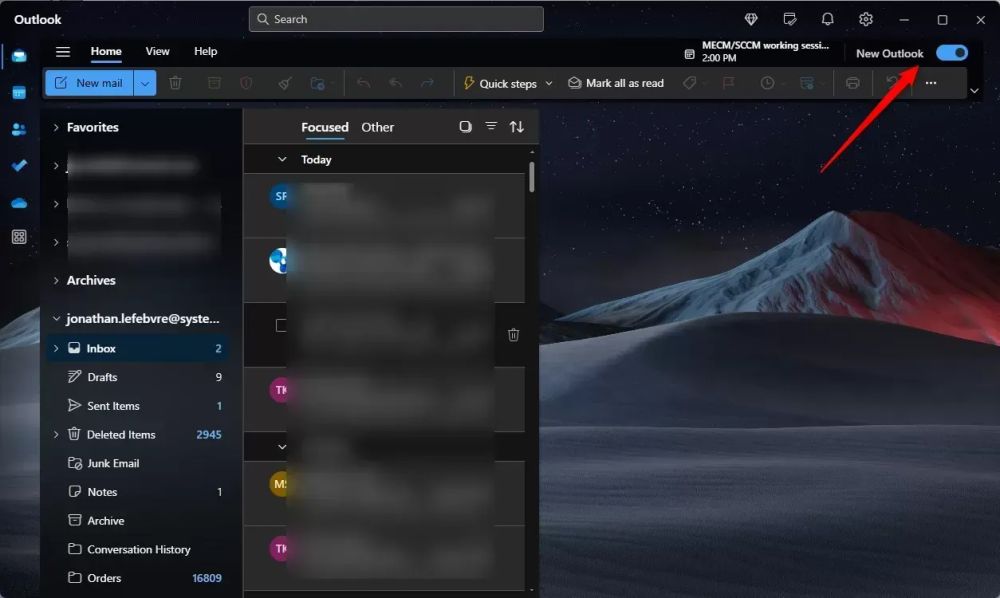Click the Print icon in the toolbar
This screenshot has width=1000, height=598.
(x=852, y=83)
